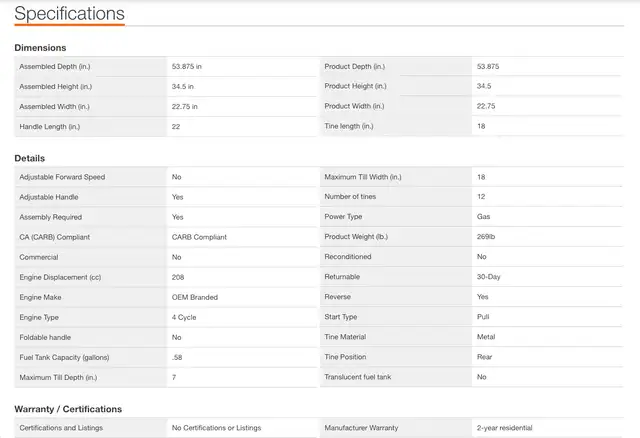Click the 'Pull' start type value

click(483, 316)
